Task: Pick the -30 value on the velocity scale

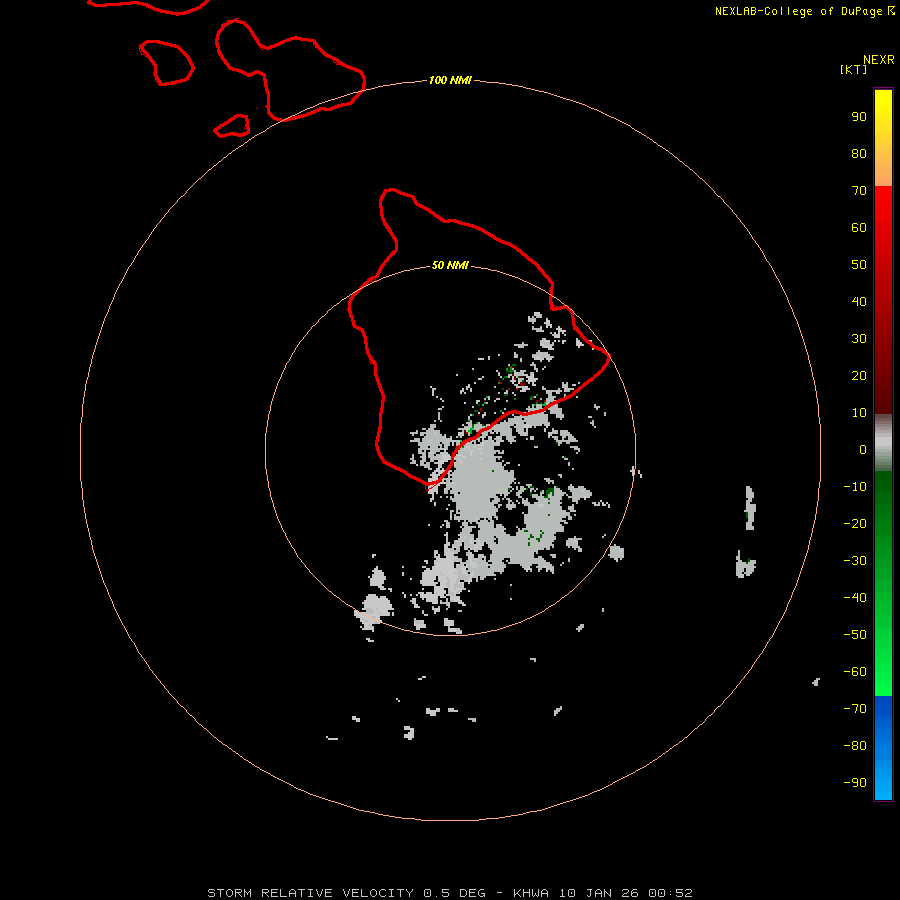Action: click(x=855, y=561)
